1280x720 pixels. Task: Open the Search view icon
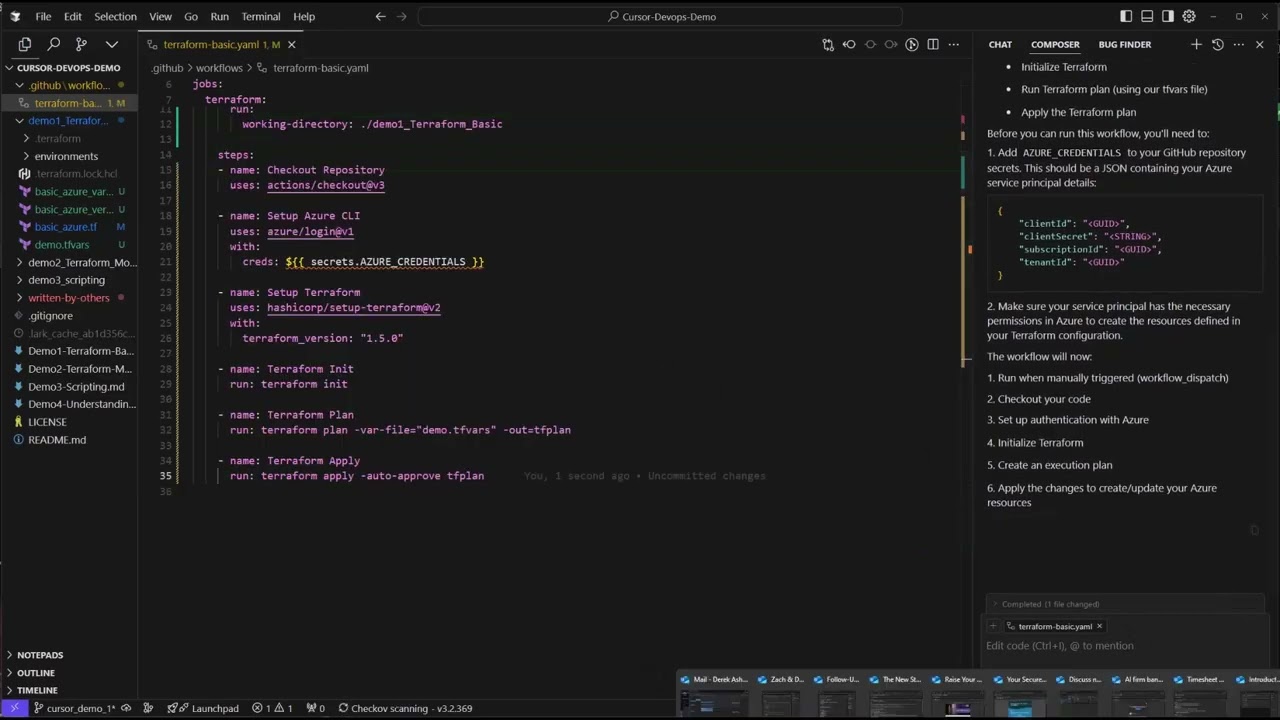[54, 44]
